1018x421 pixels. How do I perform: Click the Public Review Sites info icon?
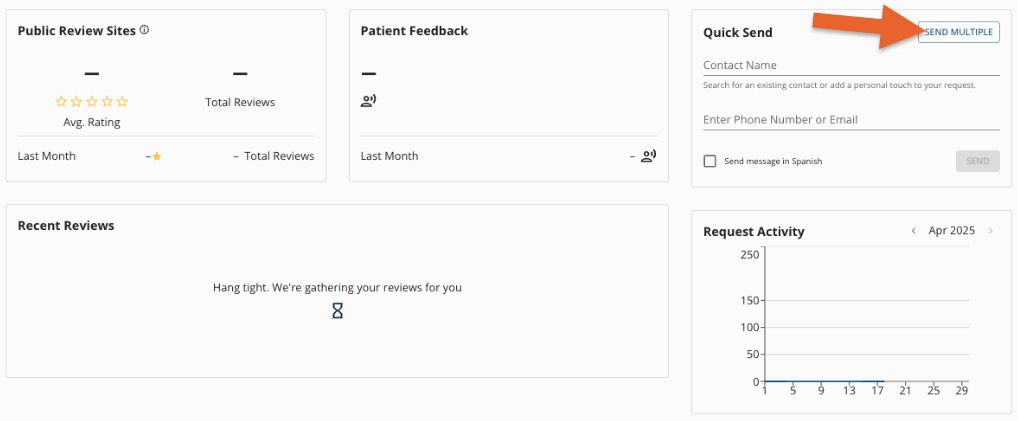coord(145,30)
